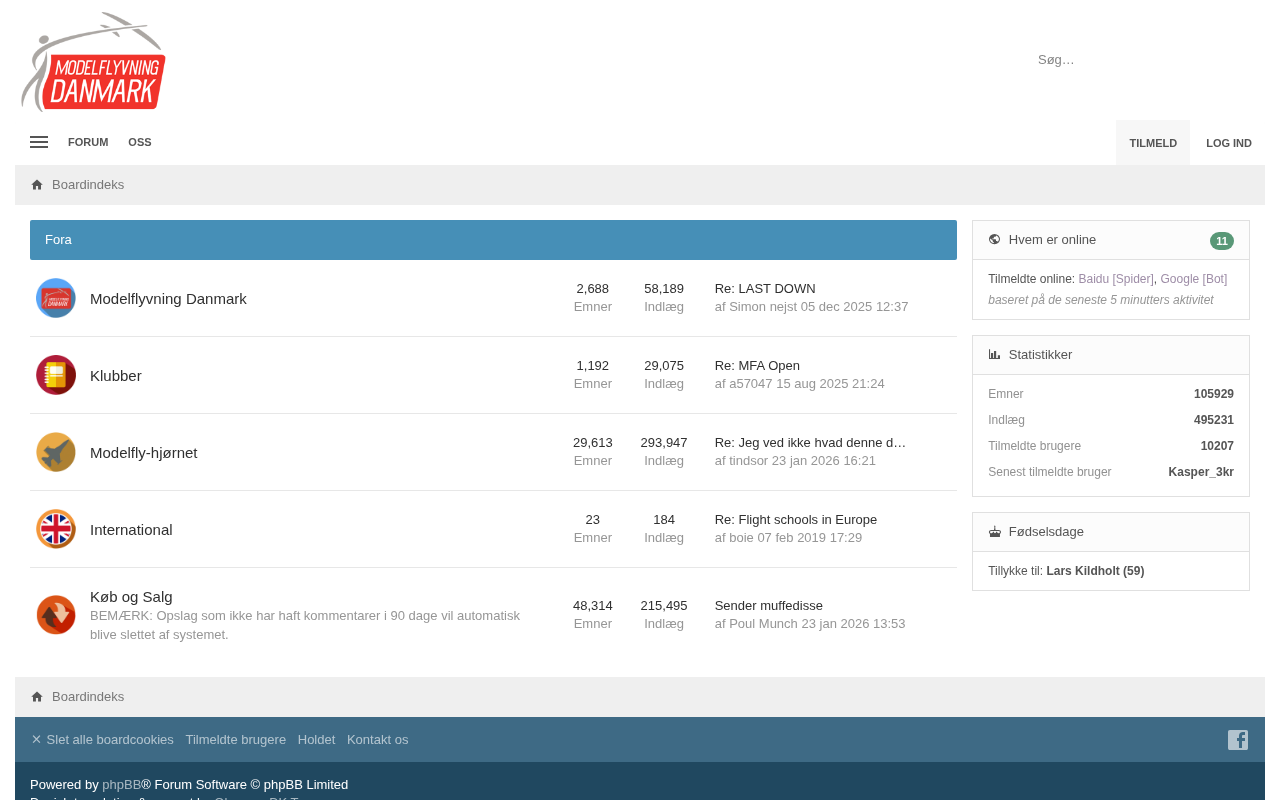Click the text 'af Poul Munch 23 jan 2026 13:53'
This screenshot has height=800, width=1280.
click(810, 624)
